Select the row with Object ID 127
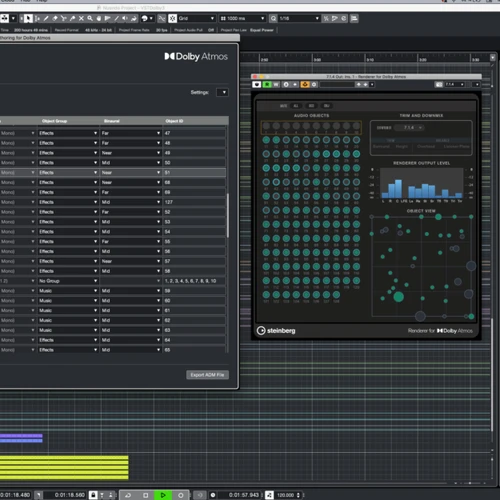The width and height of the screenshot is (500, 500). tap(113, 202)
